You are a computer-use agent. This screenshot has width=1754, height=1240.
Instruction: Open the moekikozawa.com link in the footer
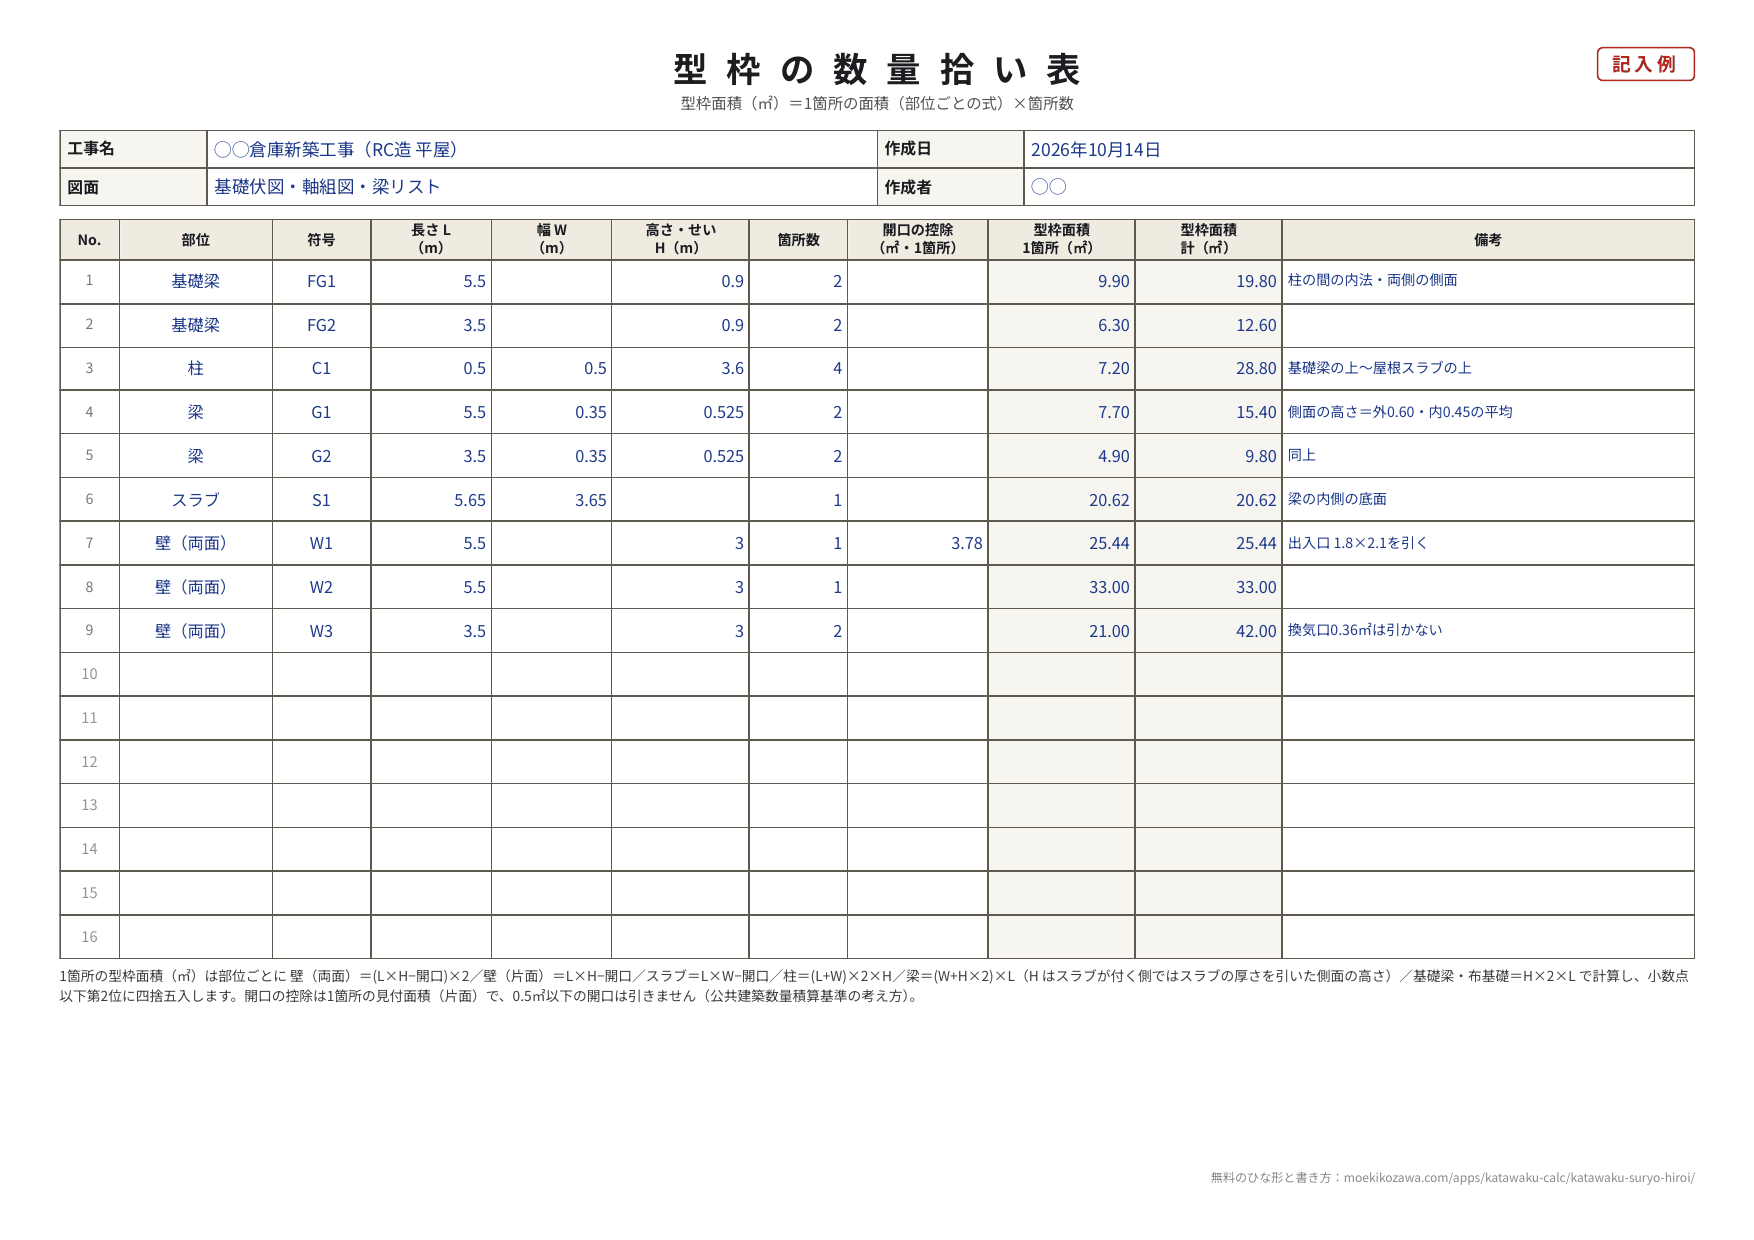tap(1519, 1177)
